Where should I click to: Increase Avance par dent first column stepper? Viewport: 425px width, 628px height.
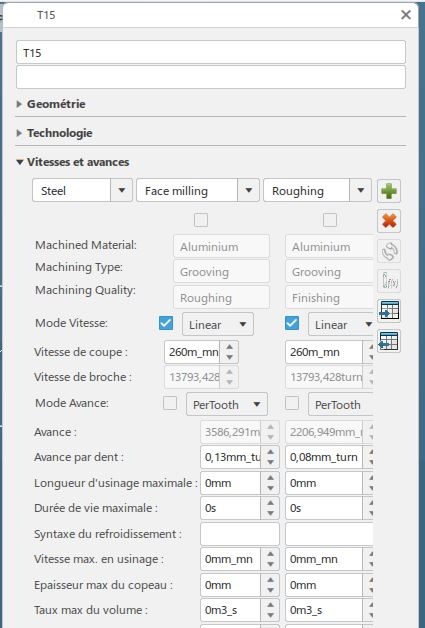pos(270,453)
